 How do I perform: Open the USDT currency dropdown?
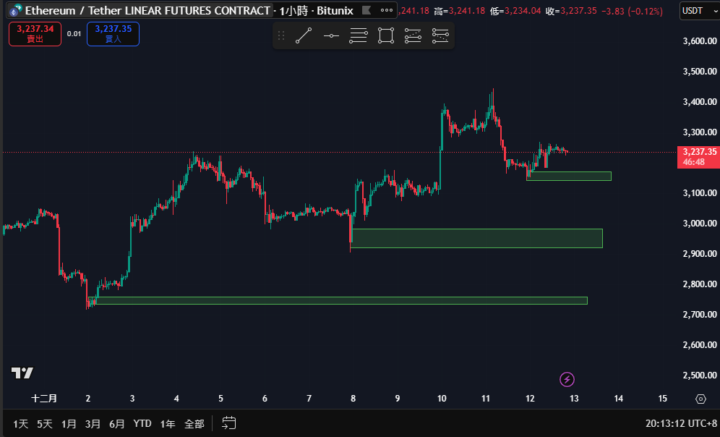(699, 11)
